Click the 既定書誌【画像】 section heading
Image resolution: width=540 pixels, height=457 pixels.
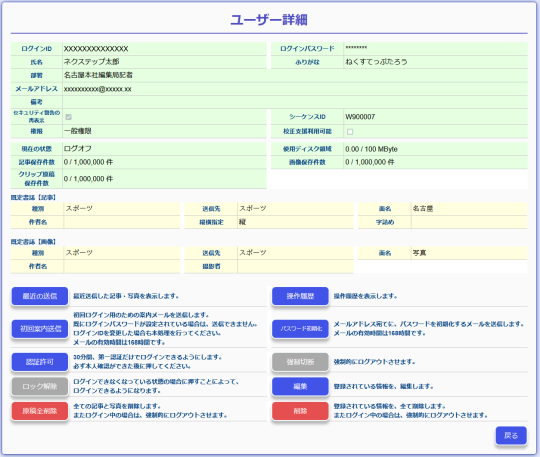tap(33, 242)
